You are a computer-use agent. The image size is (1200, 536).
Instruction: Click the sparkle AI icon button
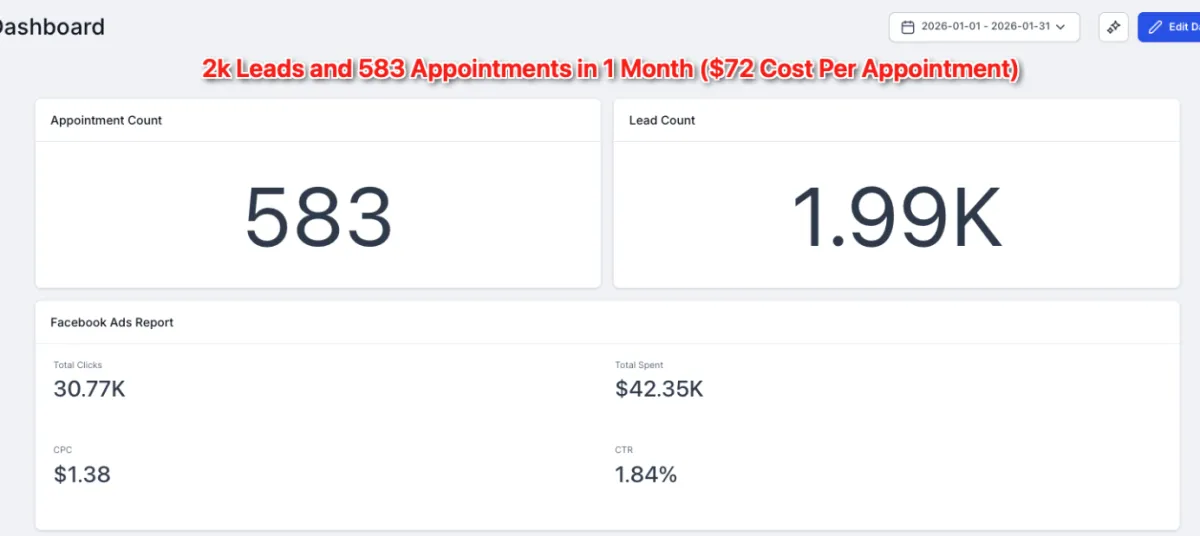pos(1113,27)
